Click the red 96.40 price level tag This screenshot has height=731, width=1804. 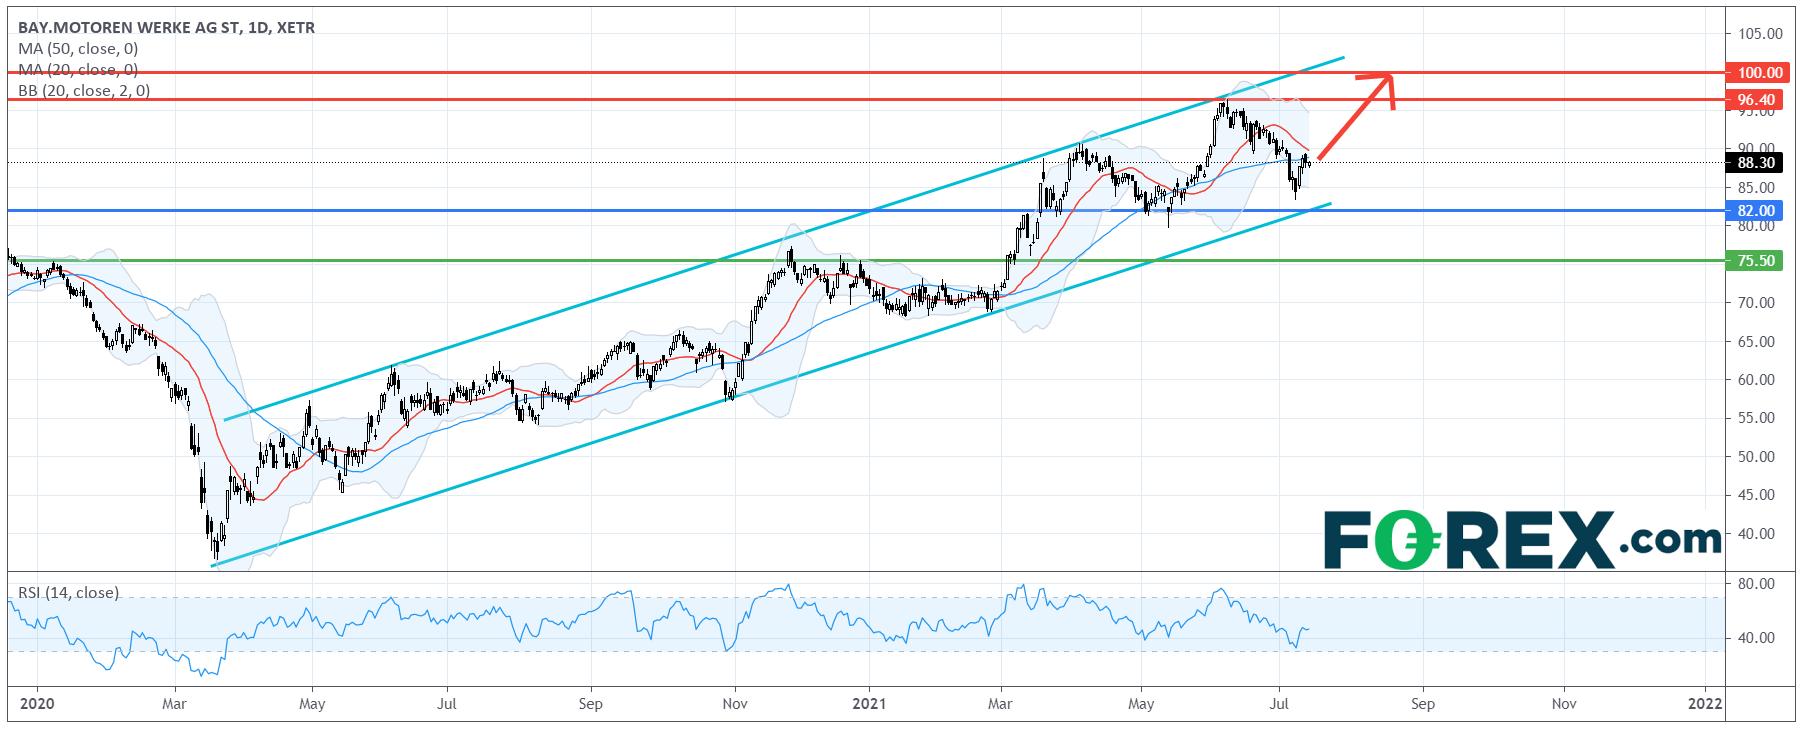tap(1758, 99)
